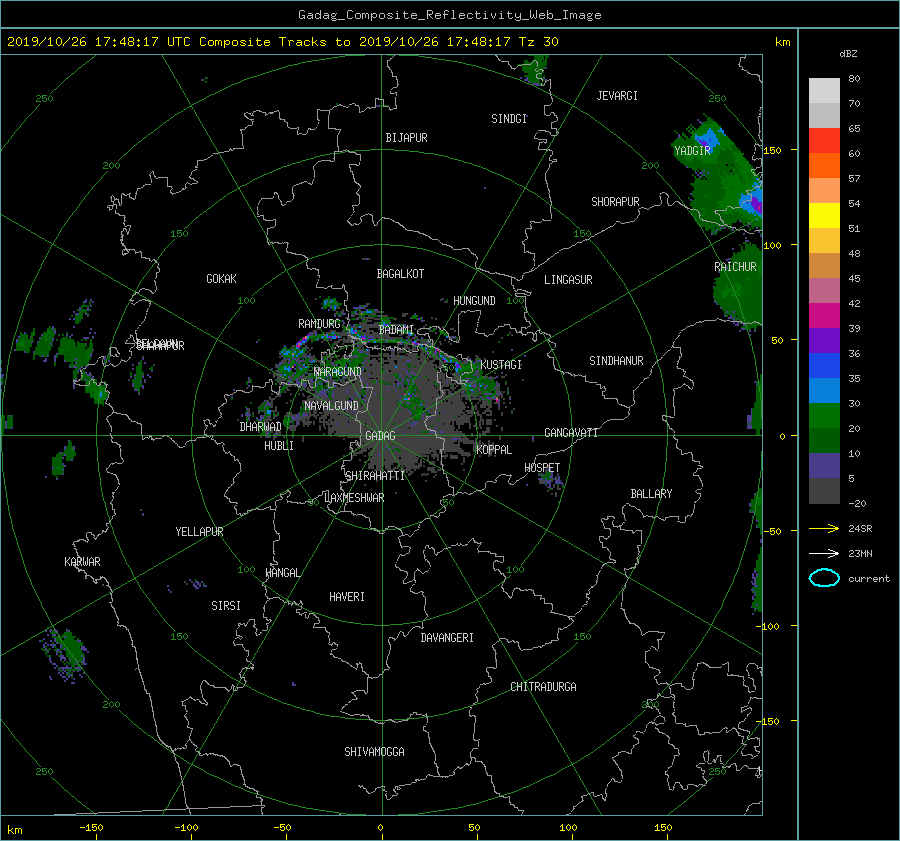This screenshot has width=900, height=841.
Task: Click the HUBLI city label
Action: point(279,445)
